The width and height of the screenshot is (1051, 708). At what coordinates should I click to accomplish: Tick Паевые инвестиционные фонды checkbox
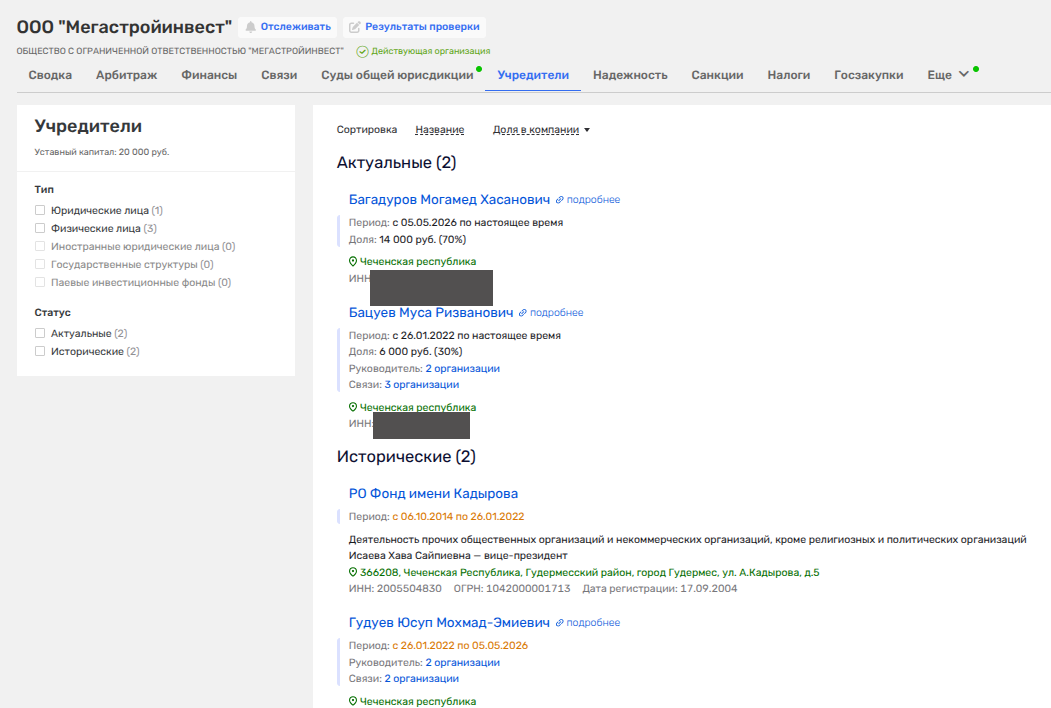click(x=40, y=282)
